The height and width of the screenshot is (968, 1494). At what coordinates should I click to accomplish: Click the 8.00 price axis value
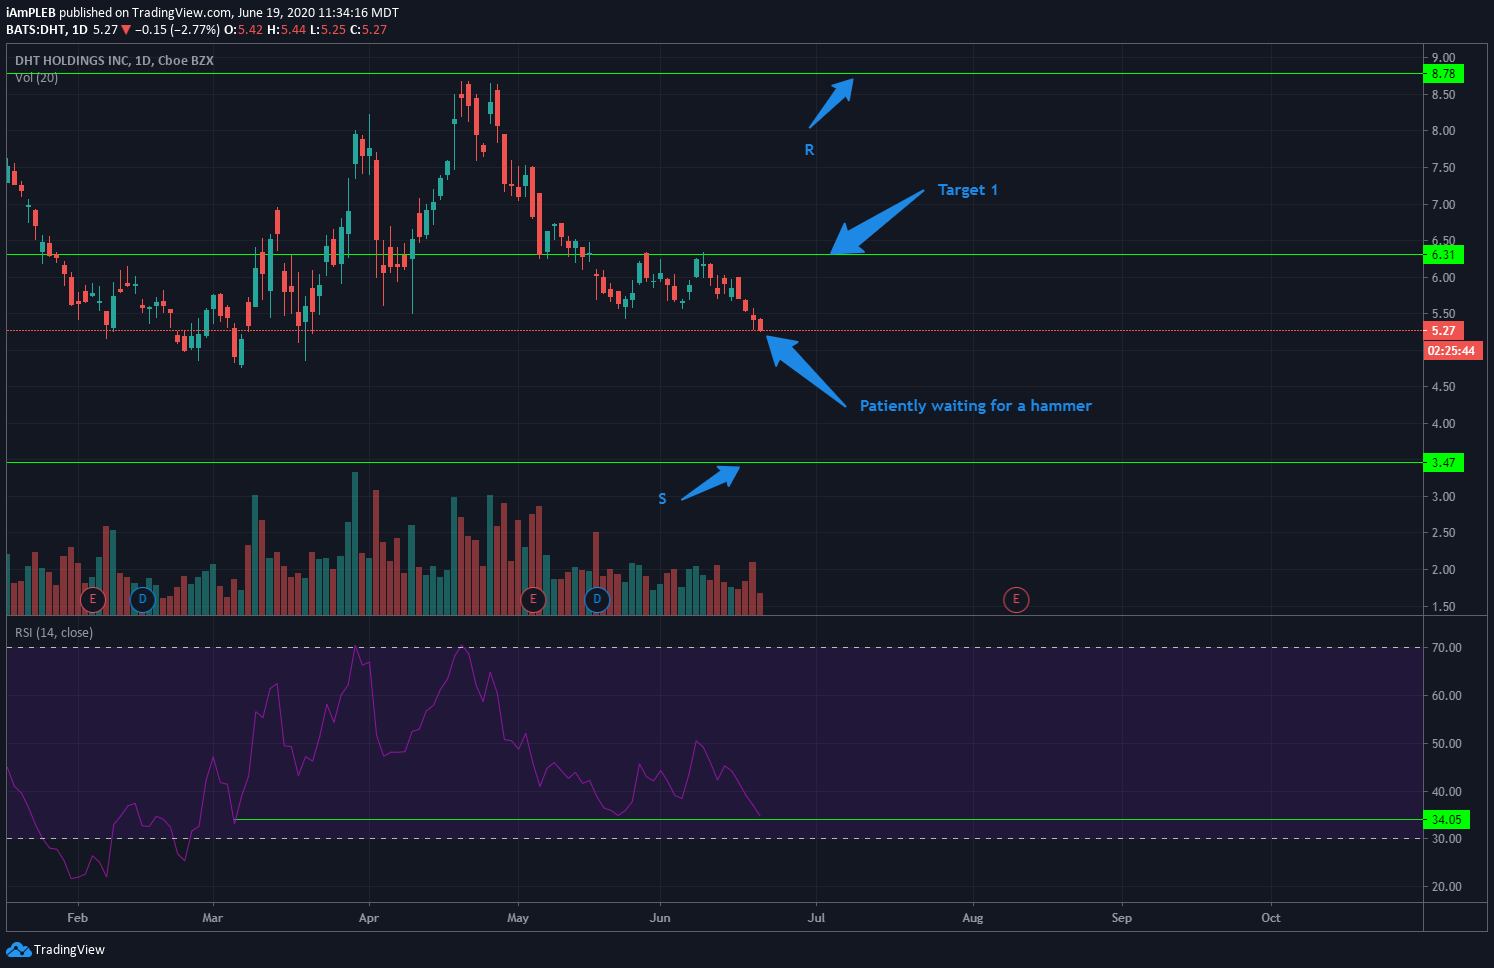tap(1443, 131)
